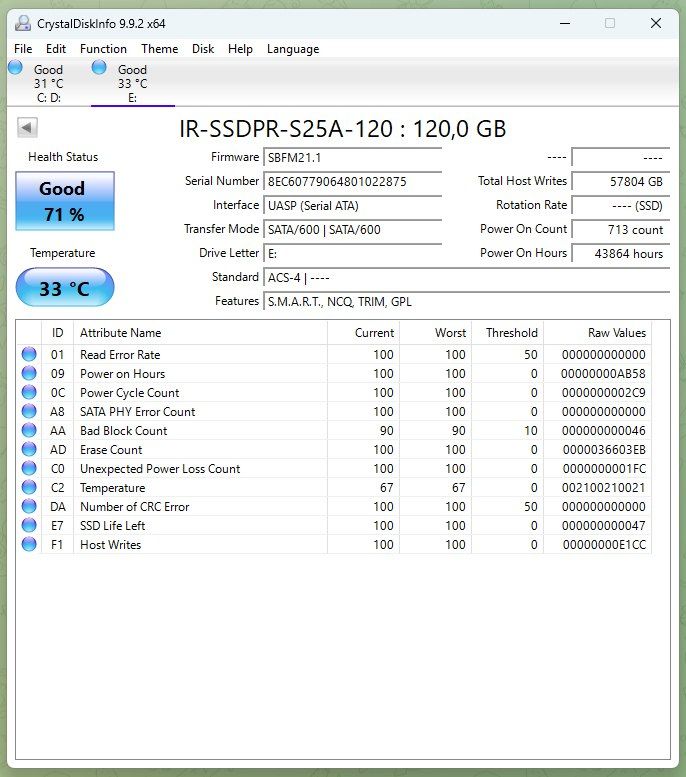Click status orb for Host Writes row
This screenshot has height=777, width=686.
[29, 544]
